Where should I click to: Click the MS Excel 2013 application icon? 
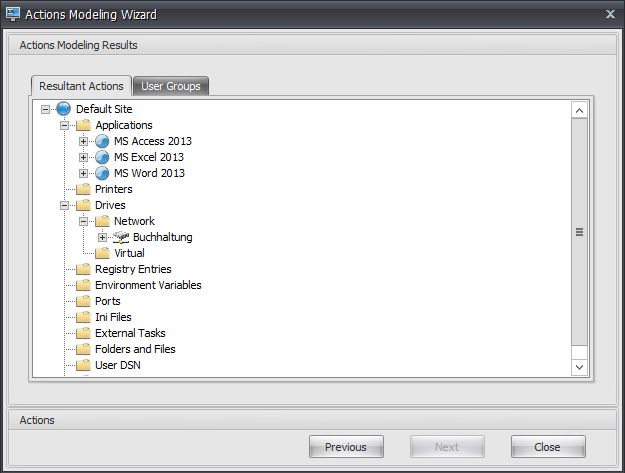click(102, 157)
